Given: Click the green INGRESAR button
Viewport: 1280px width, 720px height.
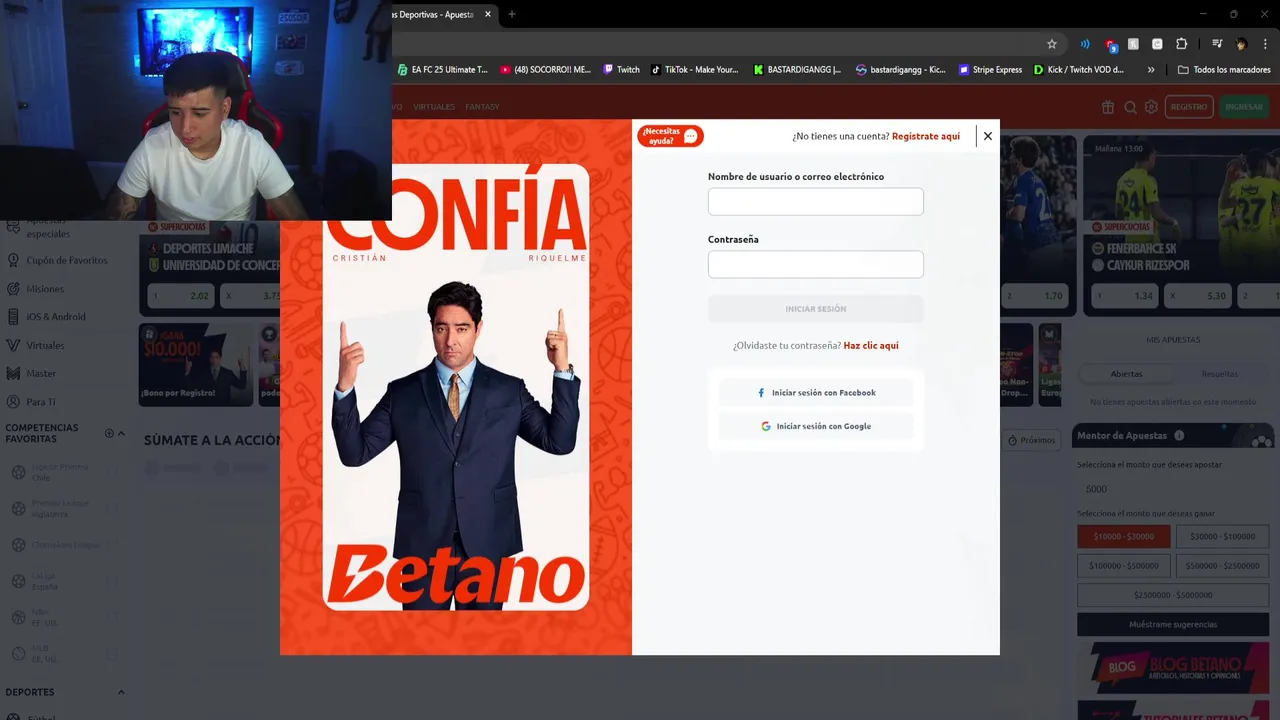Looking at the screenshot, I should [x=1244, y=107].
